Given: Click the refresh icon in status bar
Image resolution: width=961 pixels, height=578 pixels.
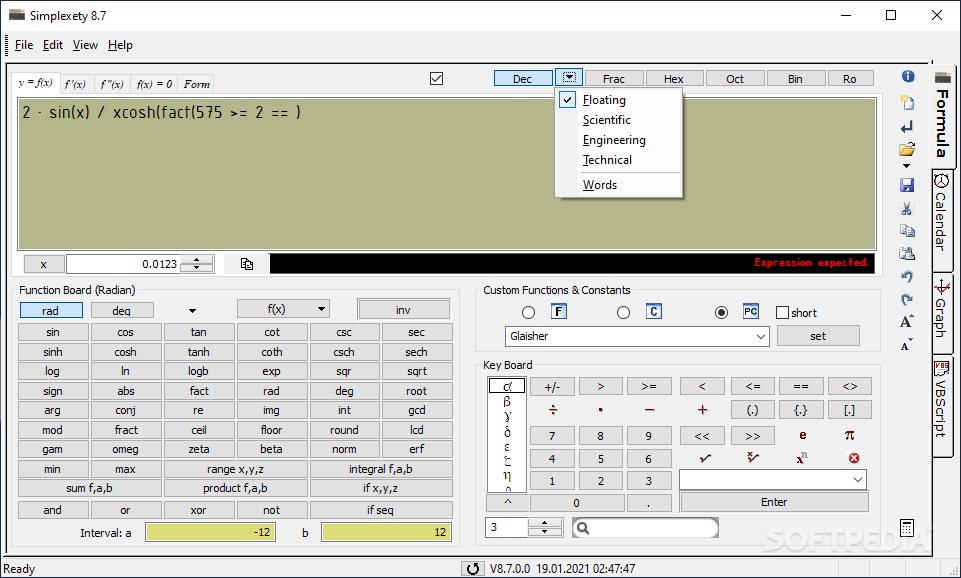Looking at the screenshot, I should tap(473, 569).
